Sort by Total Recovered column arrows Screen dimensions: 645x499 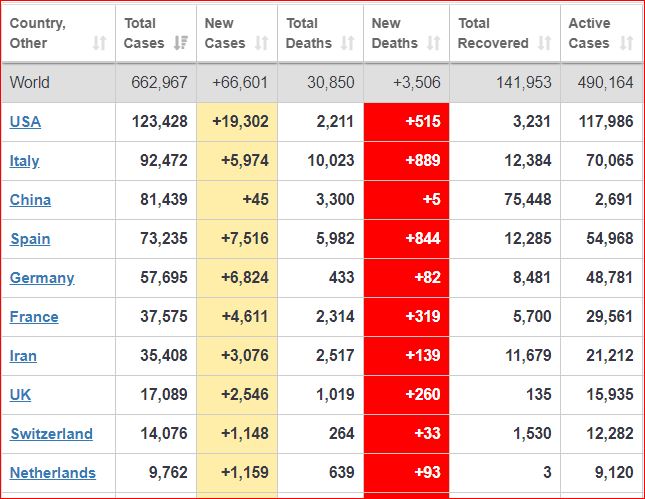(x=544, y=43)
